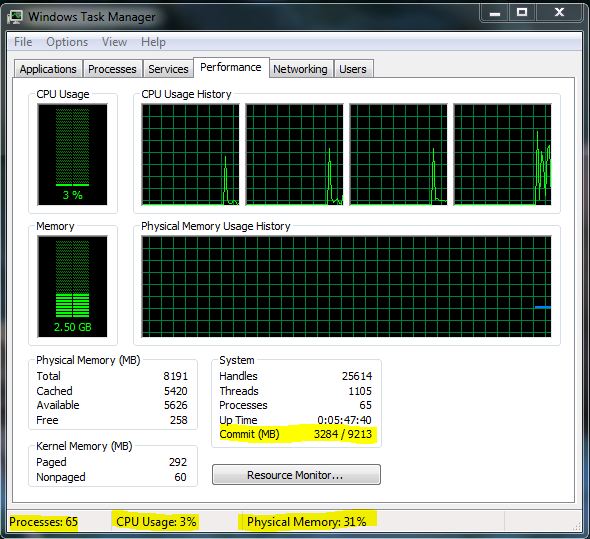Click the CPU Usage meter gauge

[x=72, y=155]
